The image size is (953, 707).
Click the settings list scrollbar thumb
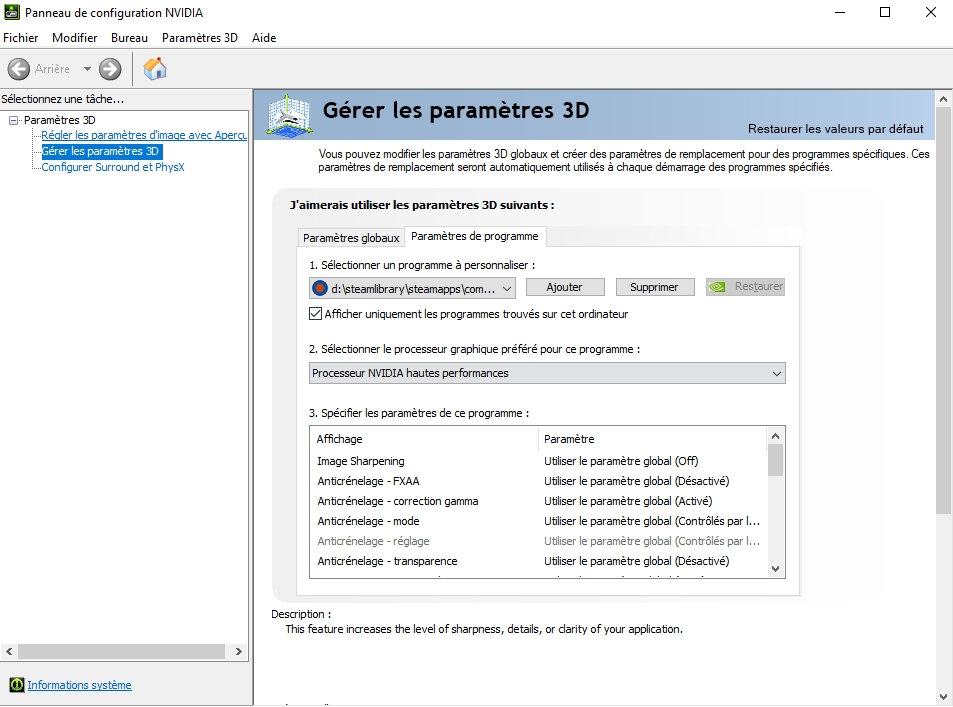(x=776, y=460)
